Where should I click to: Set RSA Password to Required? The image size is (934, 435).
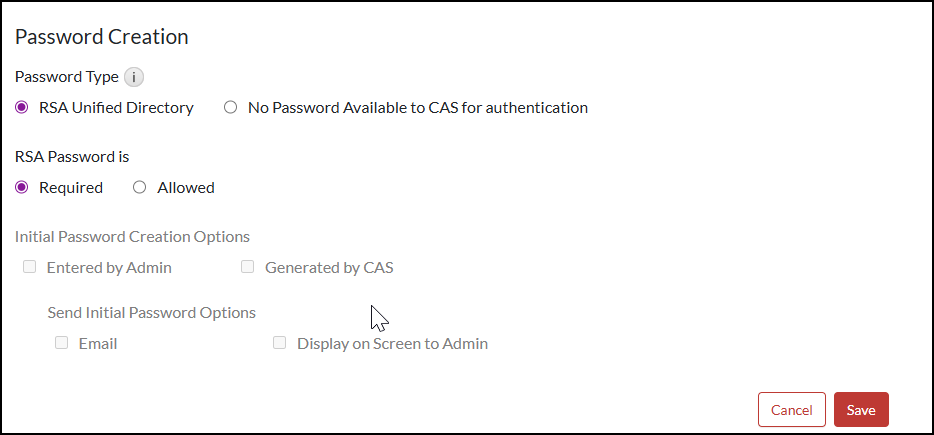click(22, 187)
